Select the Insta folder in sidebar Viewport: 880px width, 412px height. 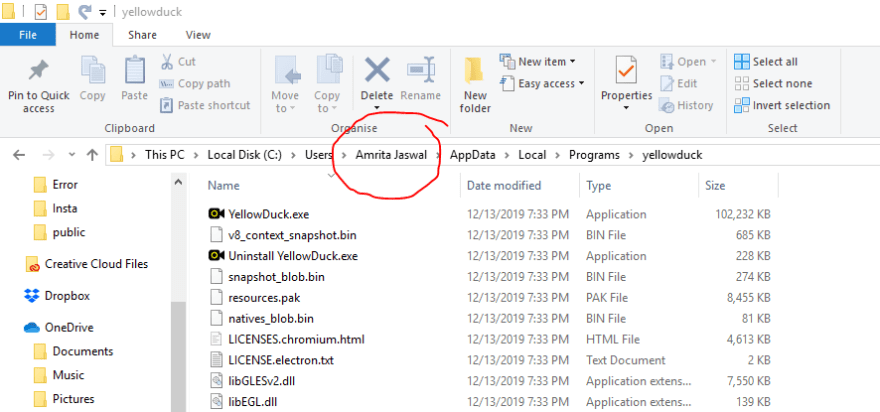(56, 208)
